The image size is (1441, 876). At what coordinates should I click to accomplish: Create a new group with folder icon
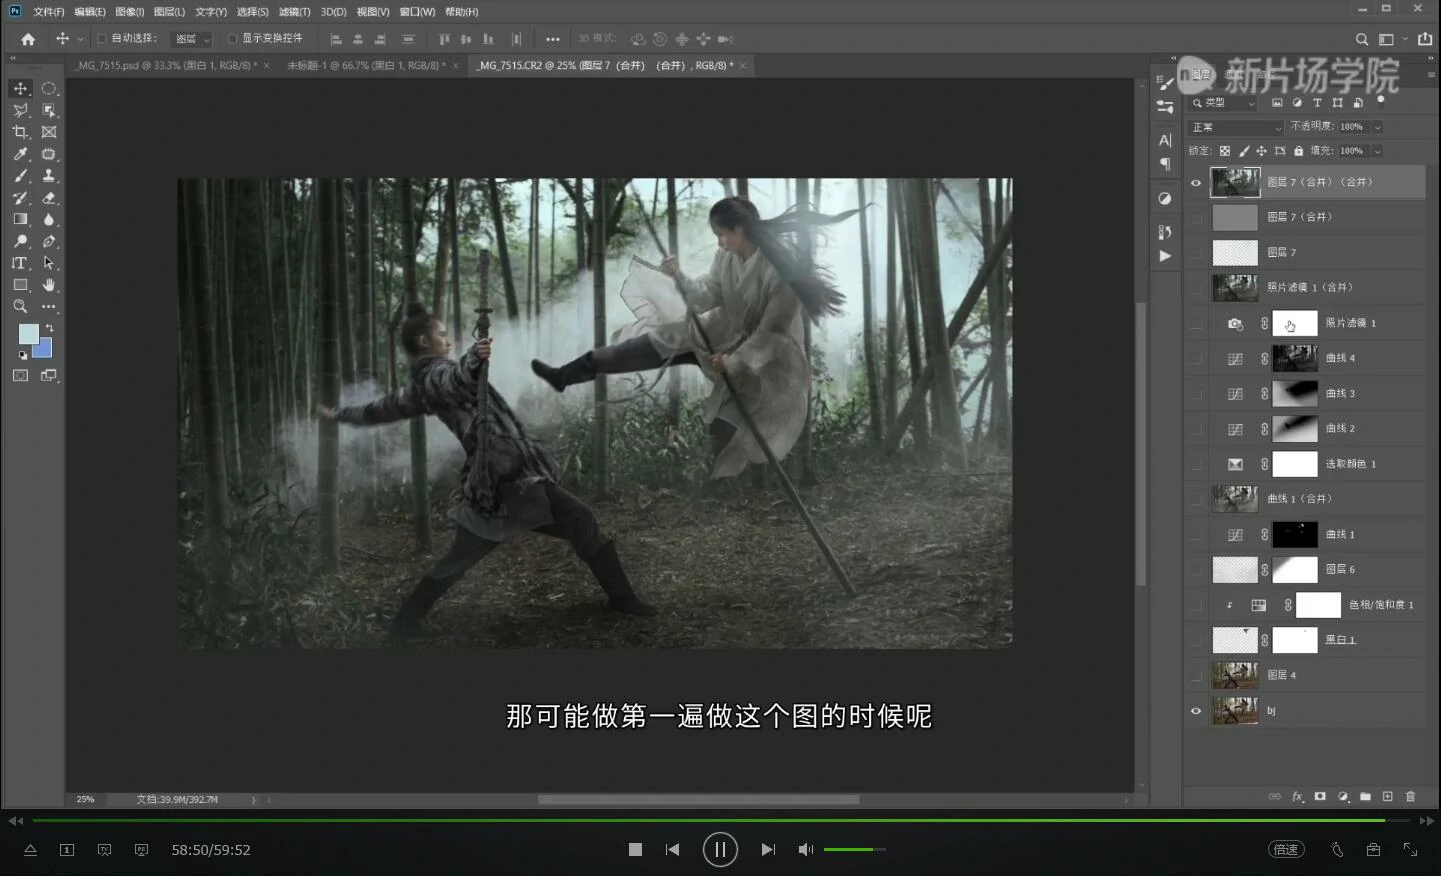coord(1365,797)
